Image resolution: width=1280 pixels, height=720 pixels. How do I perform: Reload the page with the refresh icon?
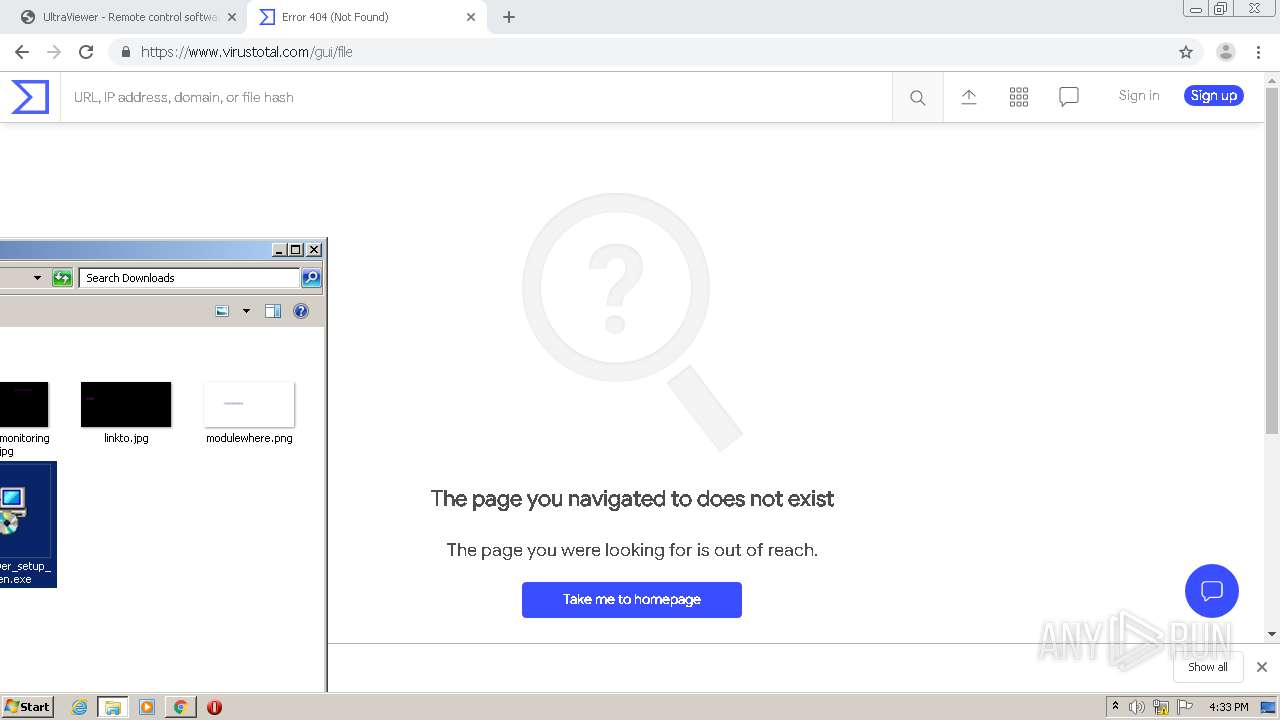coord(86,52)
